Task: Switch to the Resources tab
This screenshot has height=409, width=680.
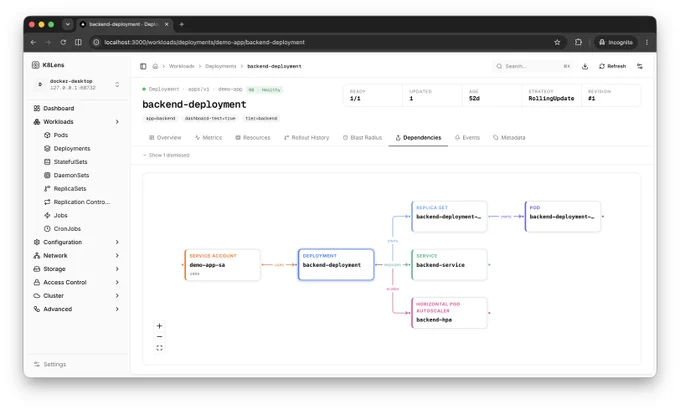Action: (x=252, y=138)
